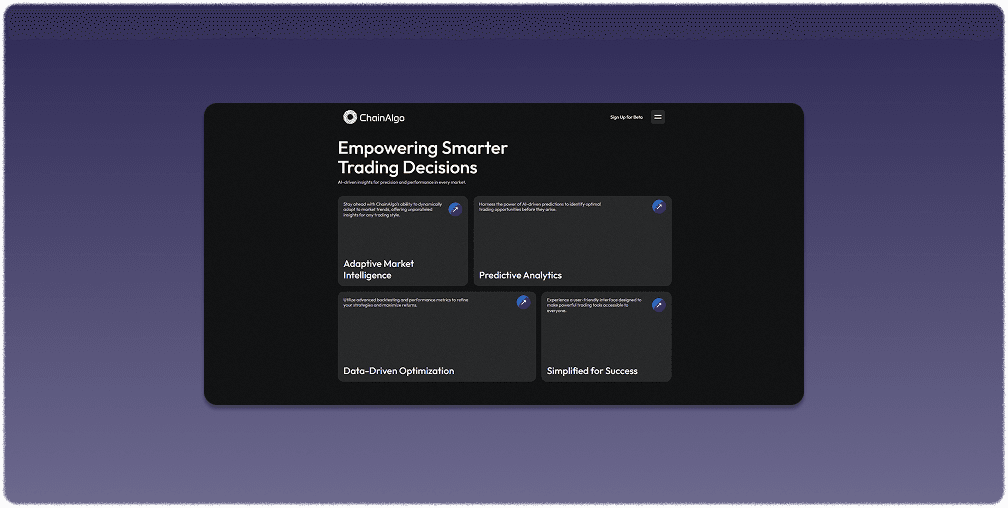Open the Adaptive Market Intelligence card title
Viewport: 1008px width, 508px height.
[x=379, y=269]
